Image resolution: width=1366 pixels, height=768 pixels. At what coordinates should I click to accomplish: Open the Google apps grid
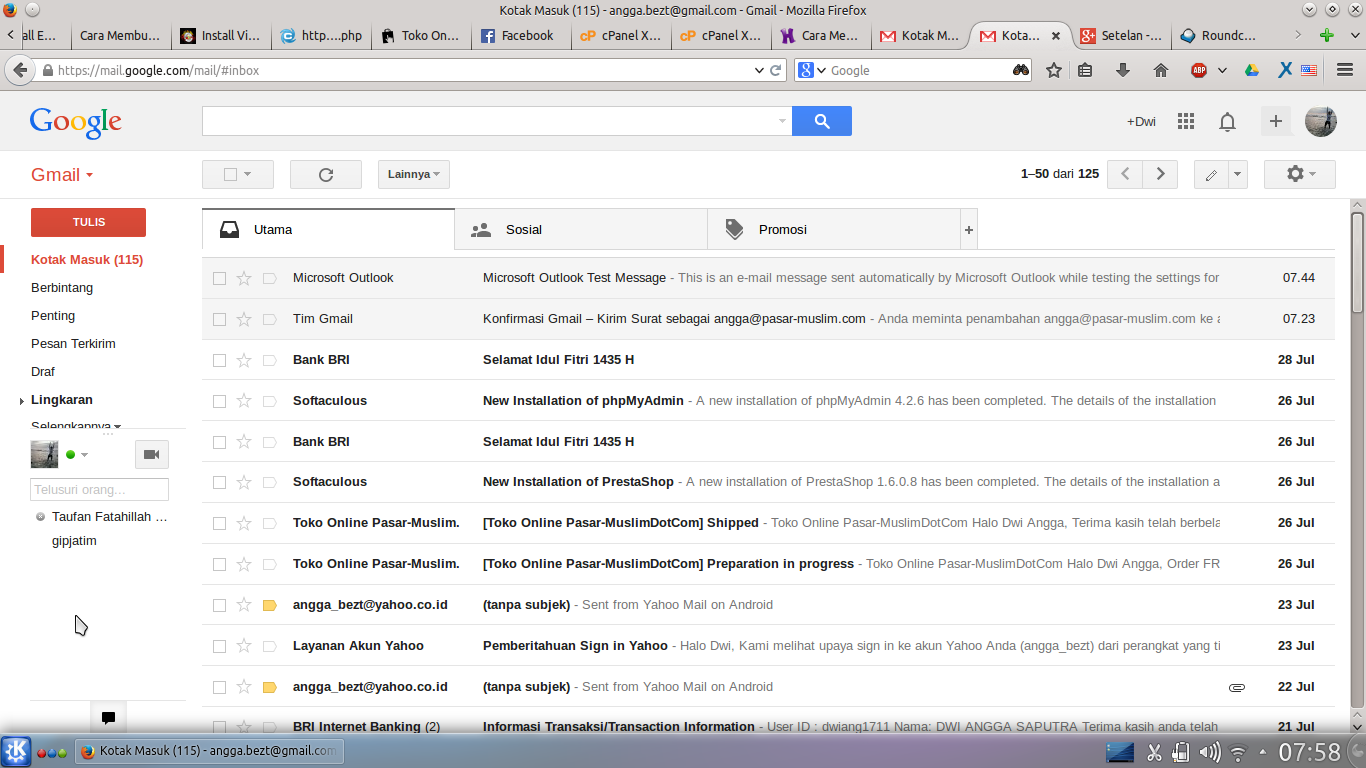[x=1185, y=121]
